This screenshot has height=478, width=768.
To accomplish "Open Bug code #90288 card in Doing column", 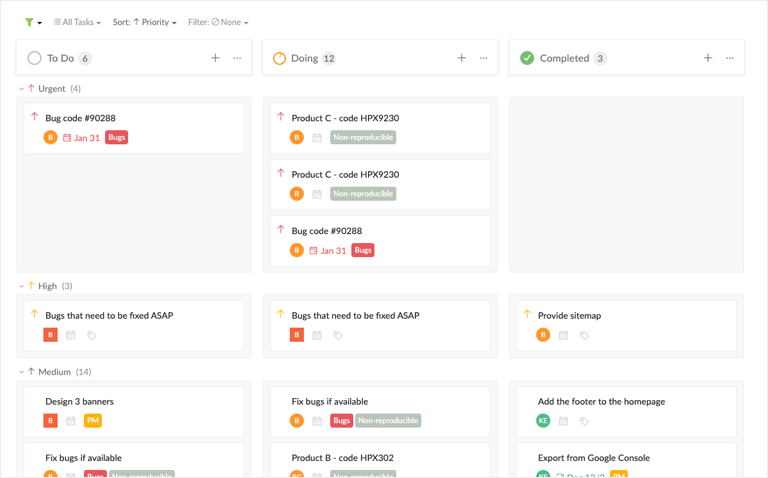I will pyautogui.click(x=380, y=241).
